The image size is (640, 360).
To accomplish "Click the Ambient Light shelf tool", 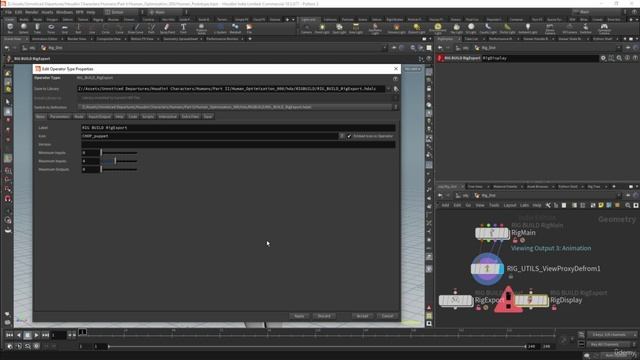I will pyautogui.click(x=527, y=28).
